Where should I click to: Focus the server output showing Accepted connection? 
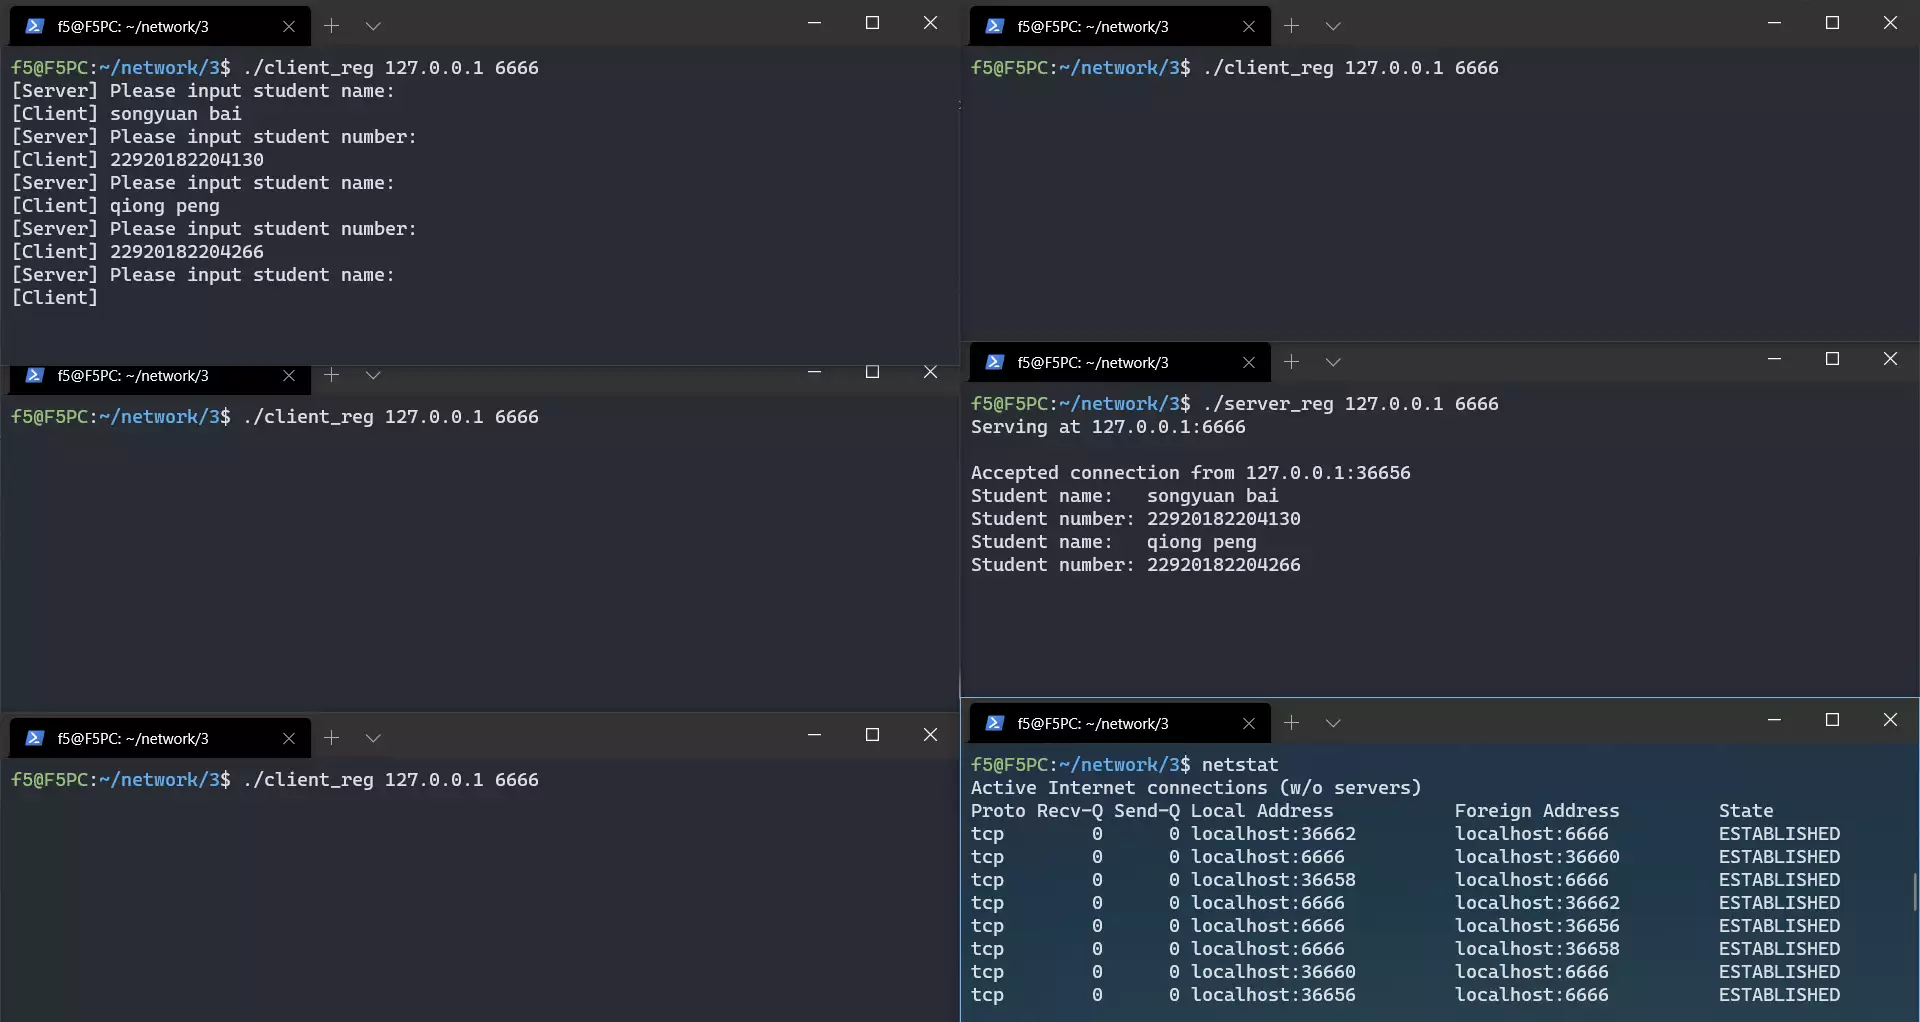pyautogui.click(x=1190, y=473)
